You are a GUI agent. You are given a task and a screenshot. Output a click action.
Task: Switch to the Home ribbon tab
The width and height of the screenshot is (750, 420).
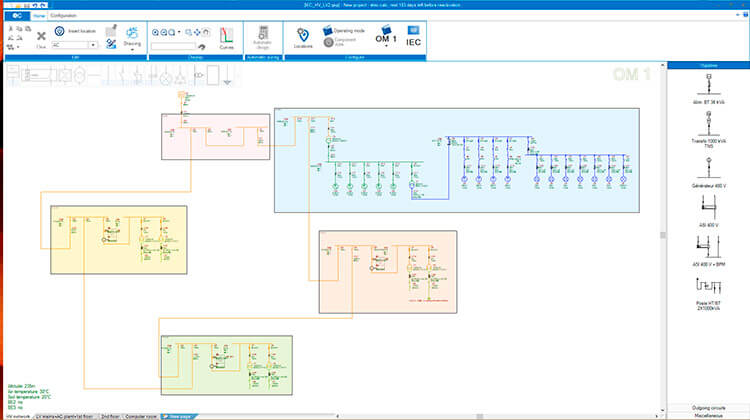[x=39, y=16]
